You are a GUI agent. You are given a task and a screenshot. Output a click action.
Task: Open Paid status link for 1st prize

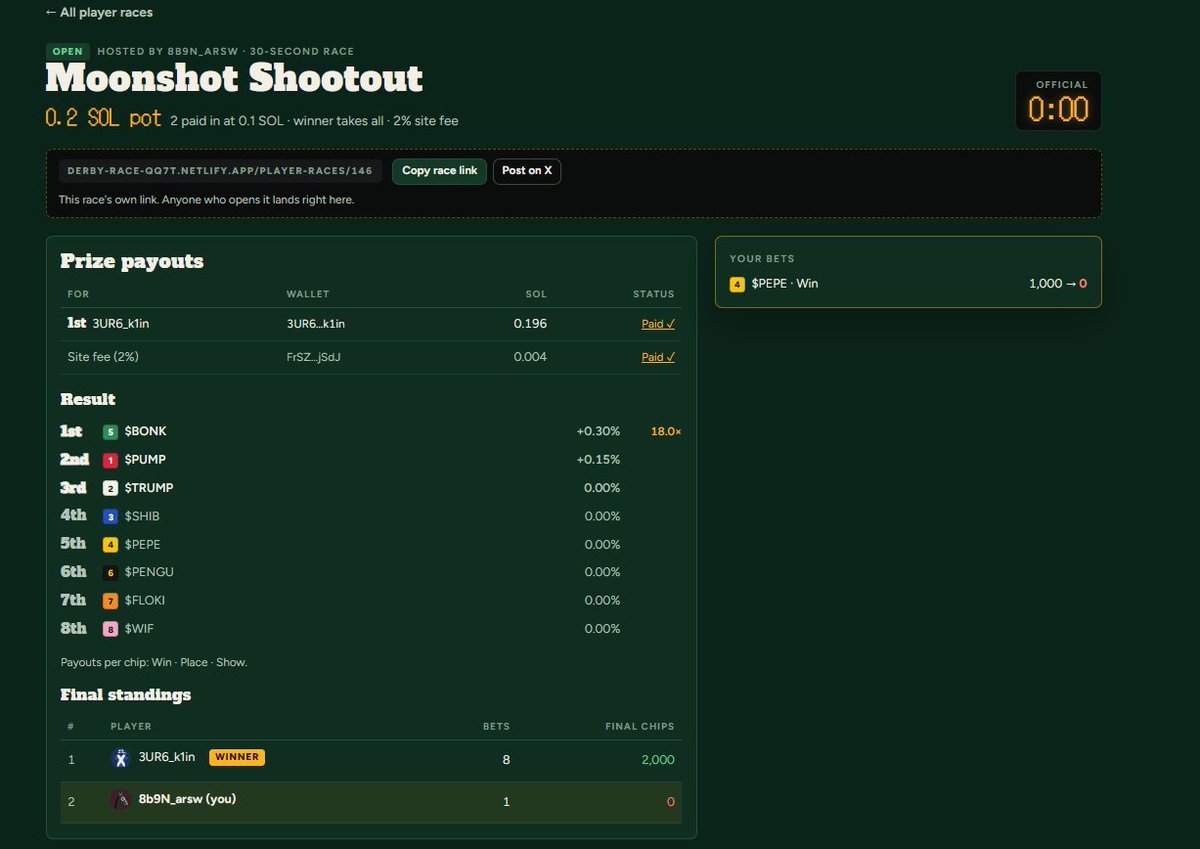pos(658,324)
